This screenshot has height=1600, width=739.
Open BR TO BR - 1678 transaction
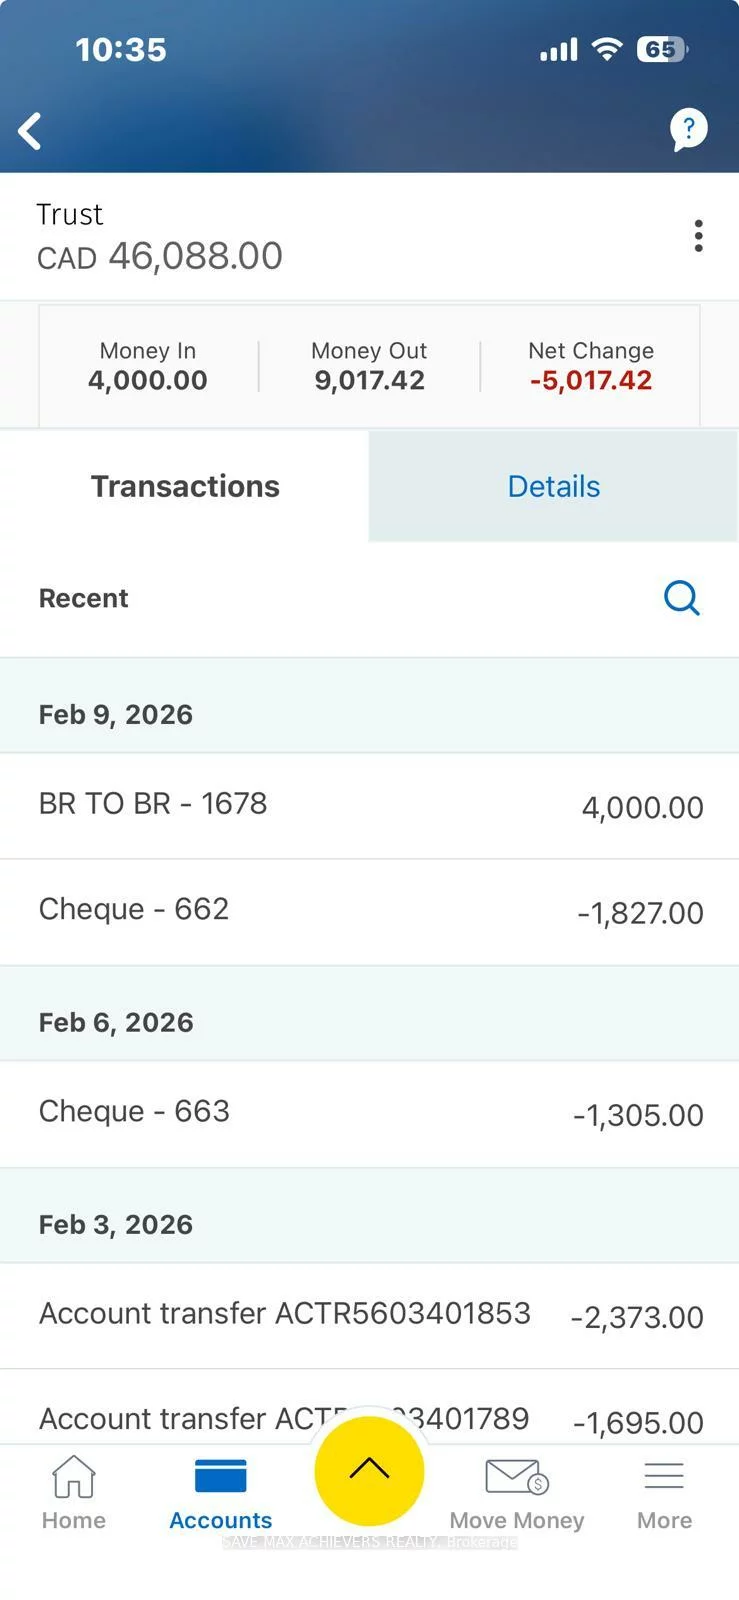tap(369, 806)
